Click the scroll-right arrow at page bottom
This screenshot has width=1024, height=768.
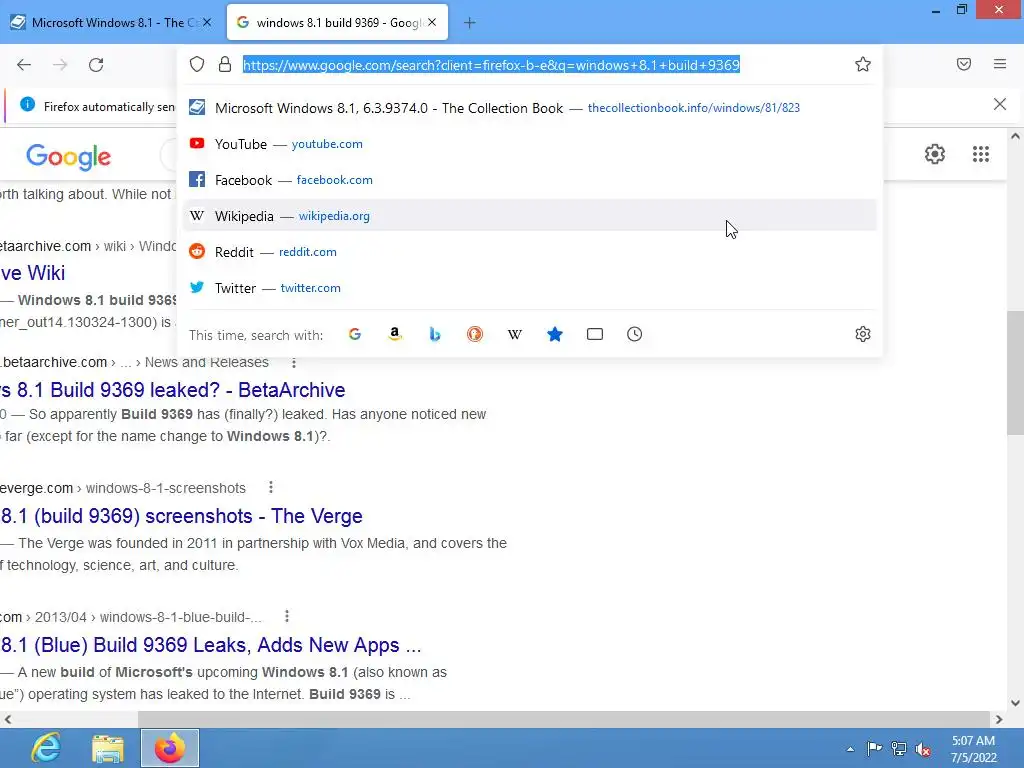(999, 719)
